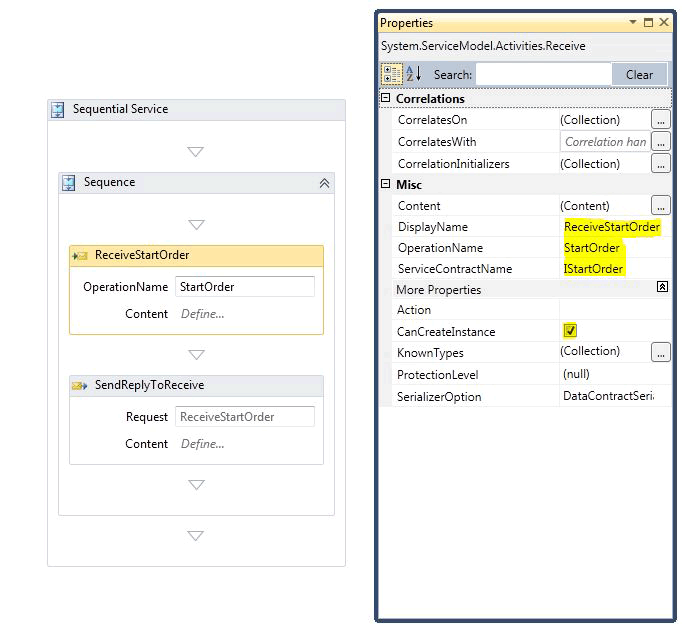Click Clear button in Properties search

point(639,74)
